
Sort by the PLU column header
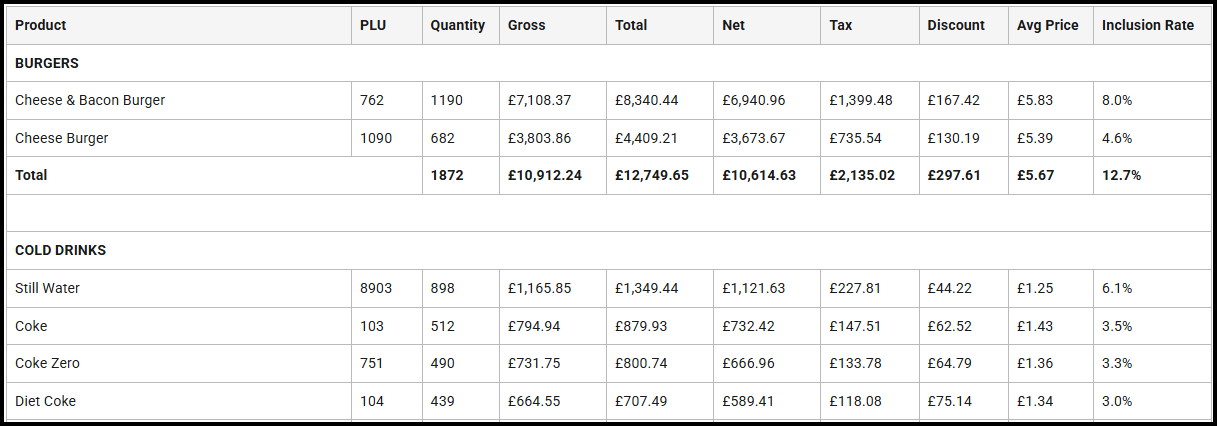point(372,25)
